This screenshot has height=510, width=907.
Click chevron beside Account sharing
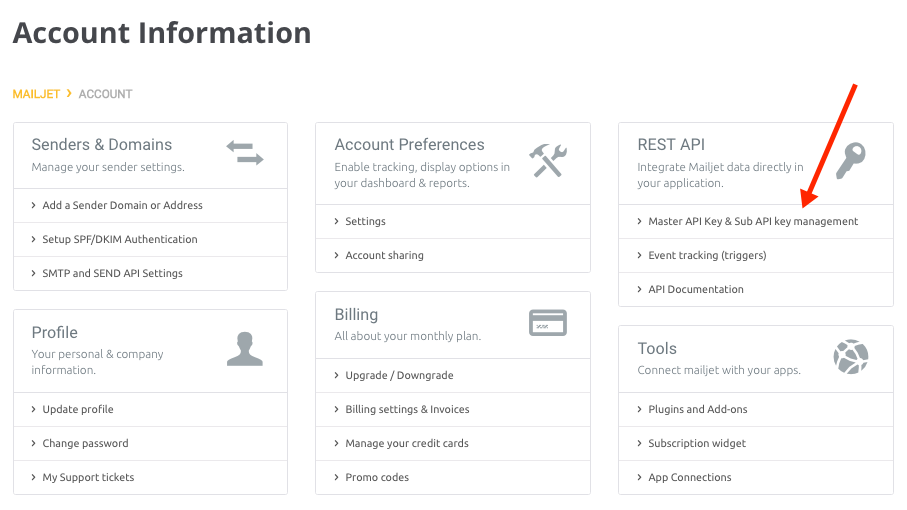336,256
